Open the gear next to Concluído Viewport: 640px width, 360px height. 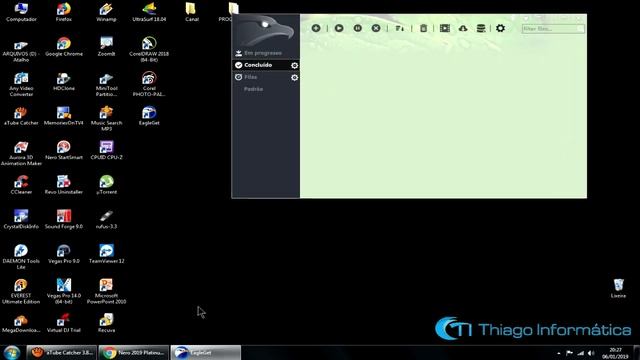pos(294,65)
